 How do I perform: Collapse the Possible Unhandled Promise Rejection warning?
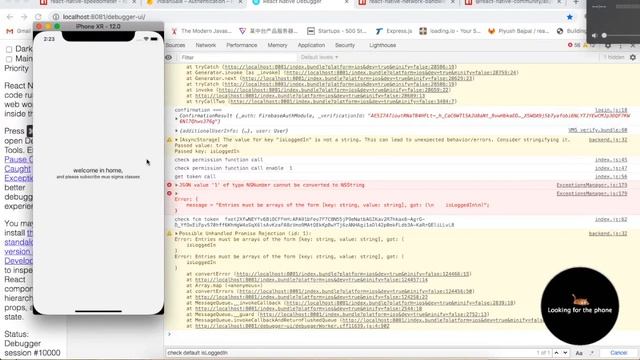(x=176, y=233)
